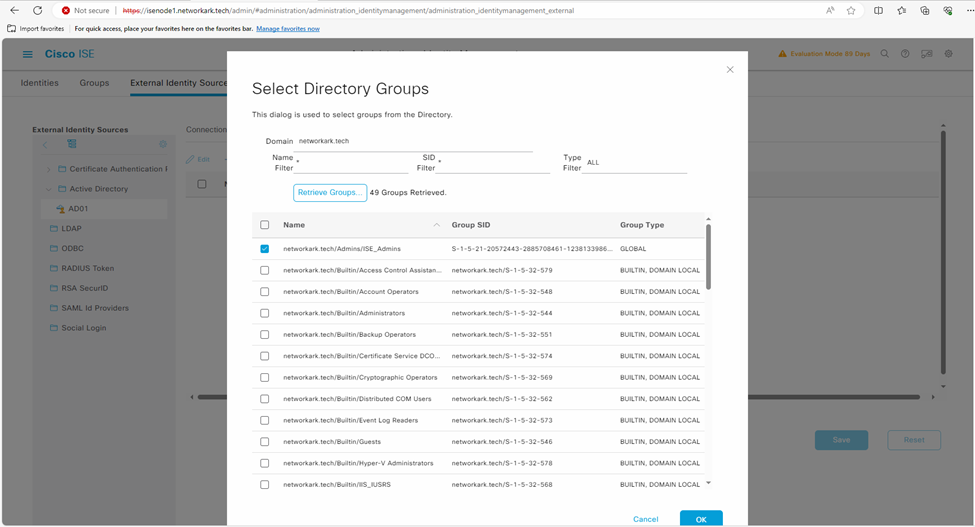Click the browser split screen icon
Image resolution: width=975 pixels, height=527 pixels.
click(878, 11)
